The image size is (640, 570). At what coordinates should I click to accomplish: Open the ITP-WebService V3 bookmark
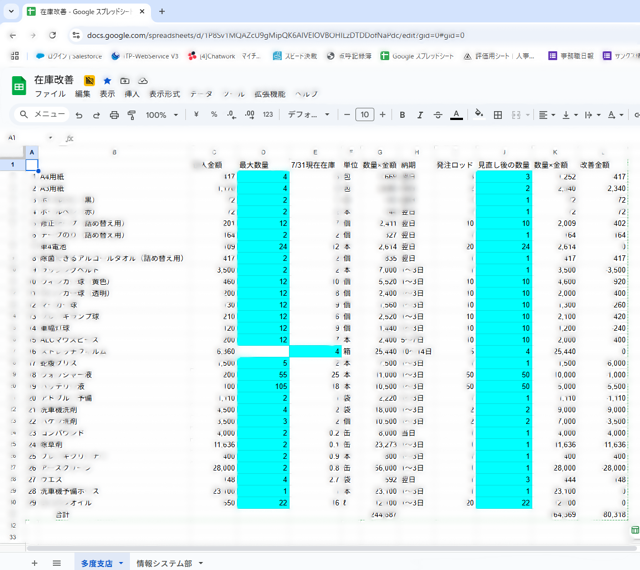pyautogui.click(x=145, y=56)
